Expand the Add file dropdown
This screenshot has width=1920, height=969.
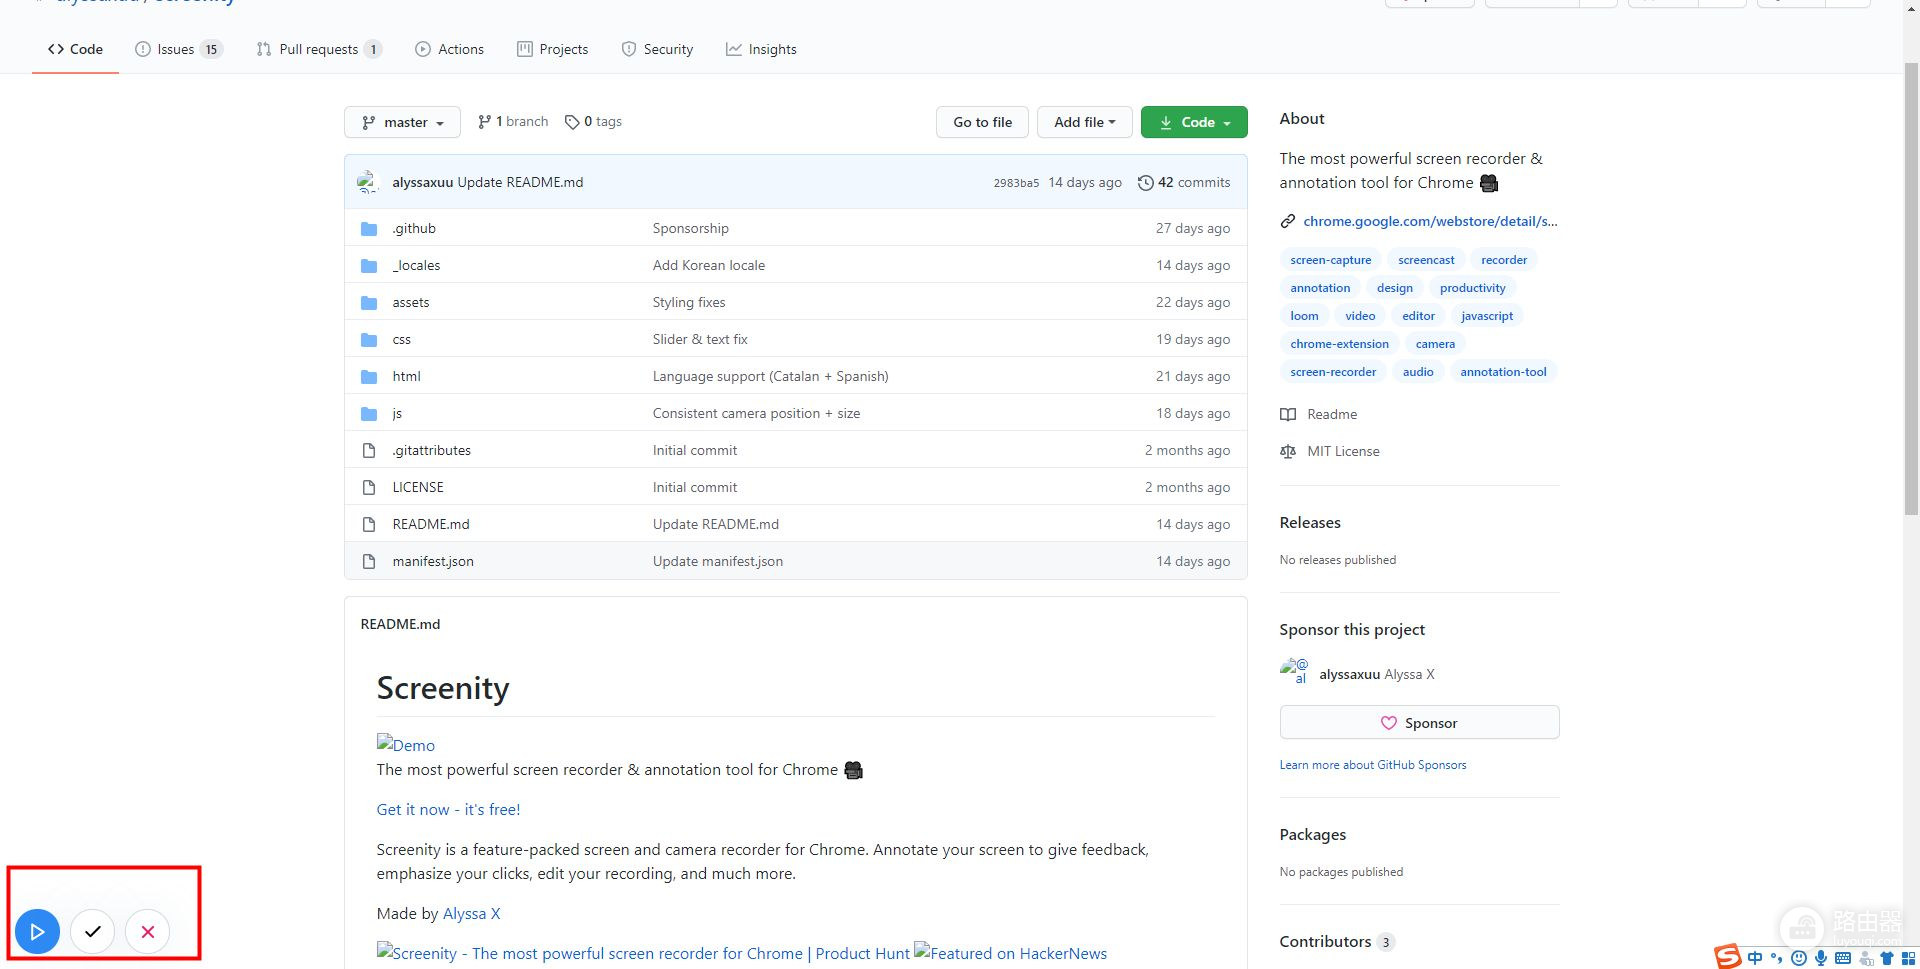click(x=1084, y=122)
